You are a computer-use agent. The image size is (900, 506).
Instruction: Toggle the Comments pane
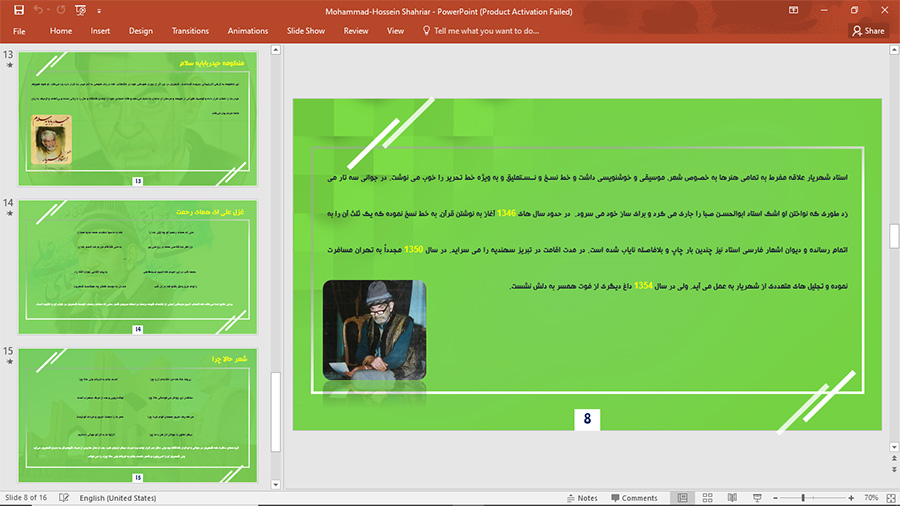click(633, 497)
